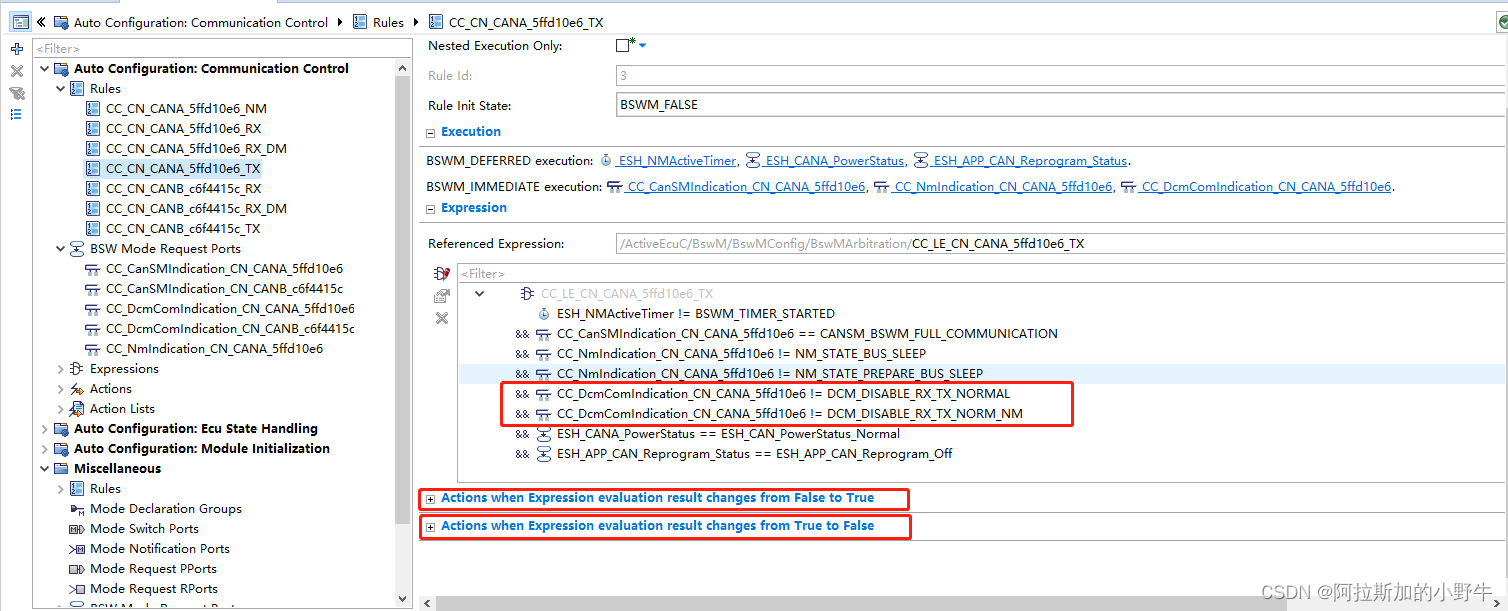Click the clear filter icon in left toolbar
This screenshot has width=1508, height=611.
click(16, 92)
